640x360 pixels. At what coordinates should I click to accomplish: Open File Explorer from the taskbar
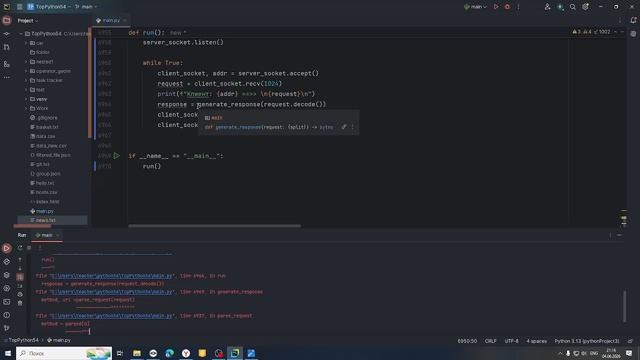tap(137, 353)
